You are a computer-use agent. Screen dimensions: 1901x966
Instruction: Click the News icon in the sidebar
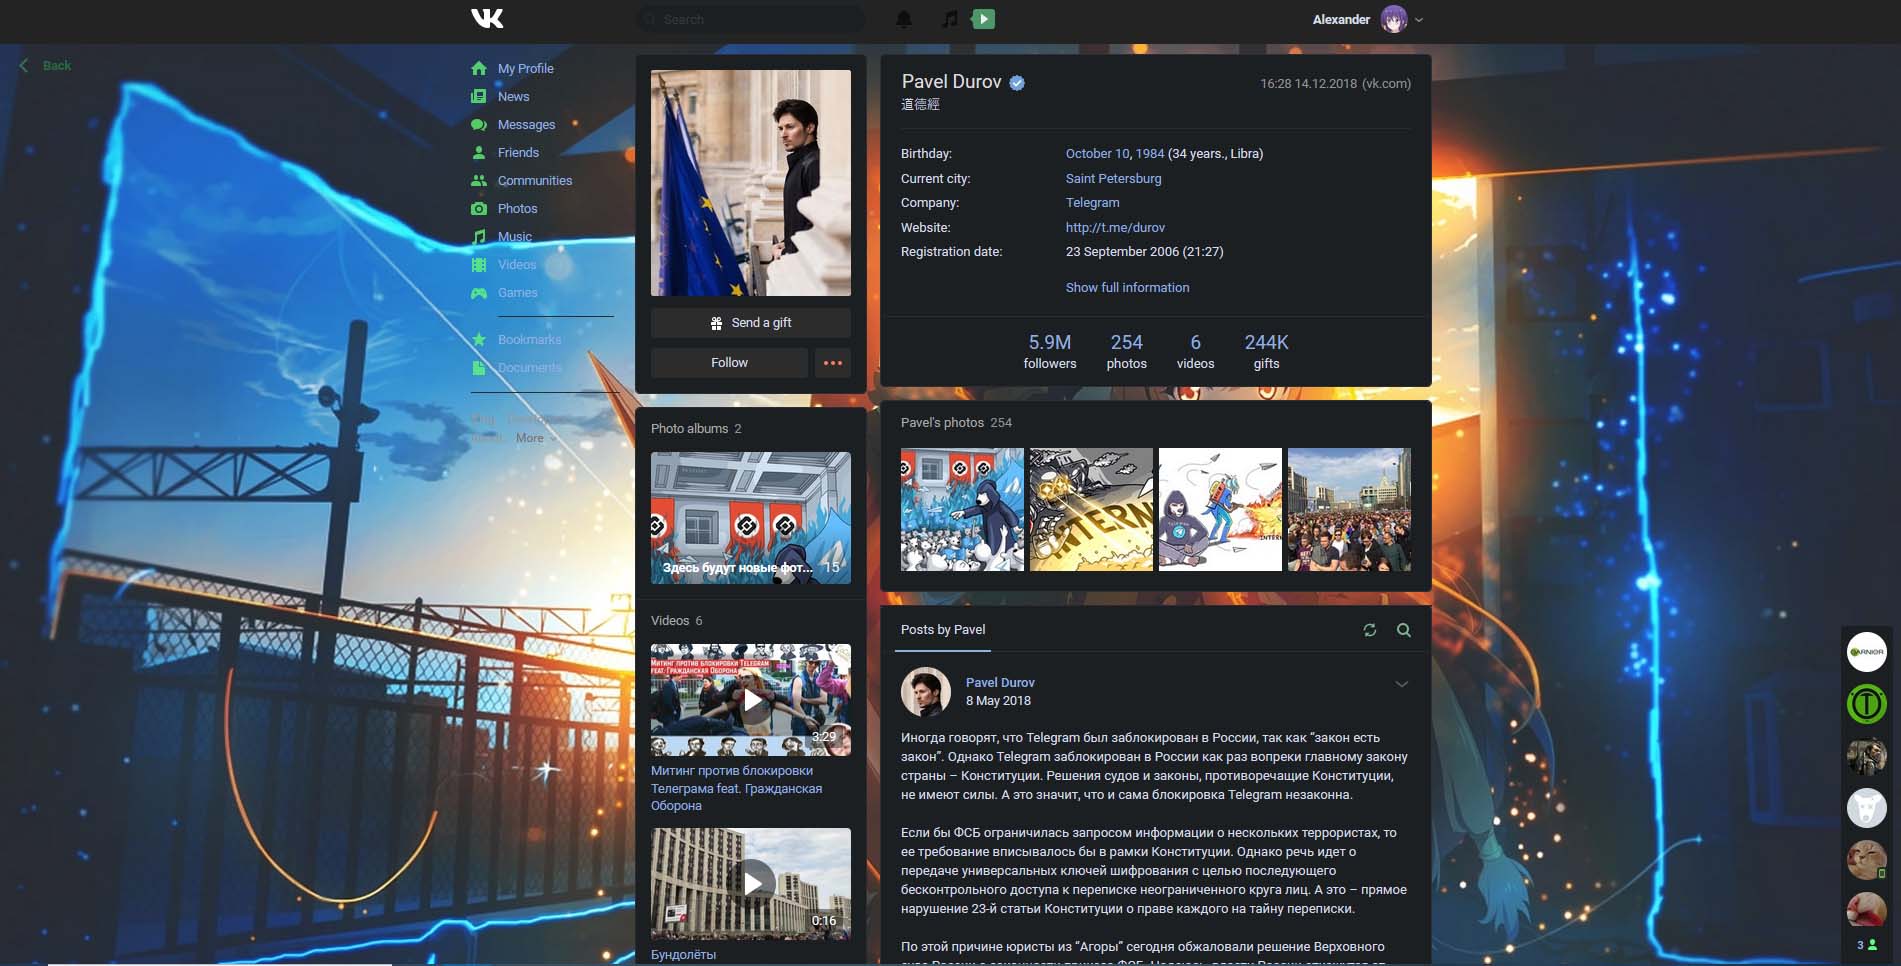tap(479, 96)
